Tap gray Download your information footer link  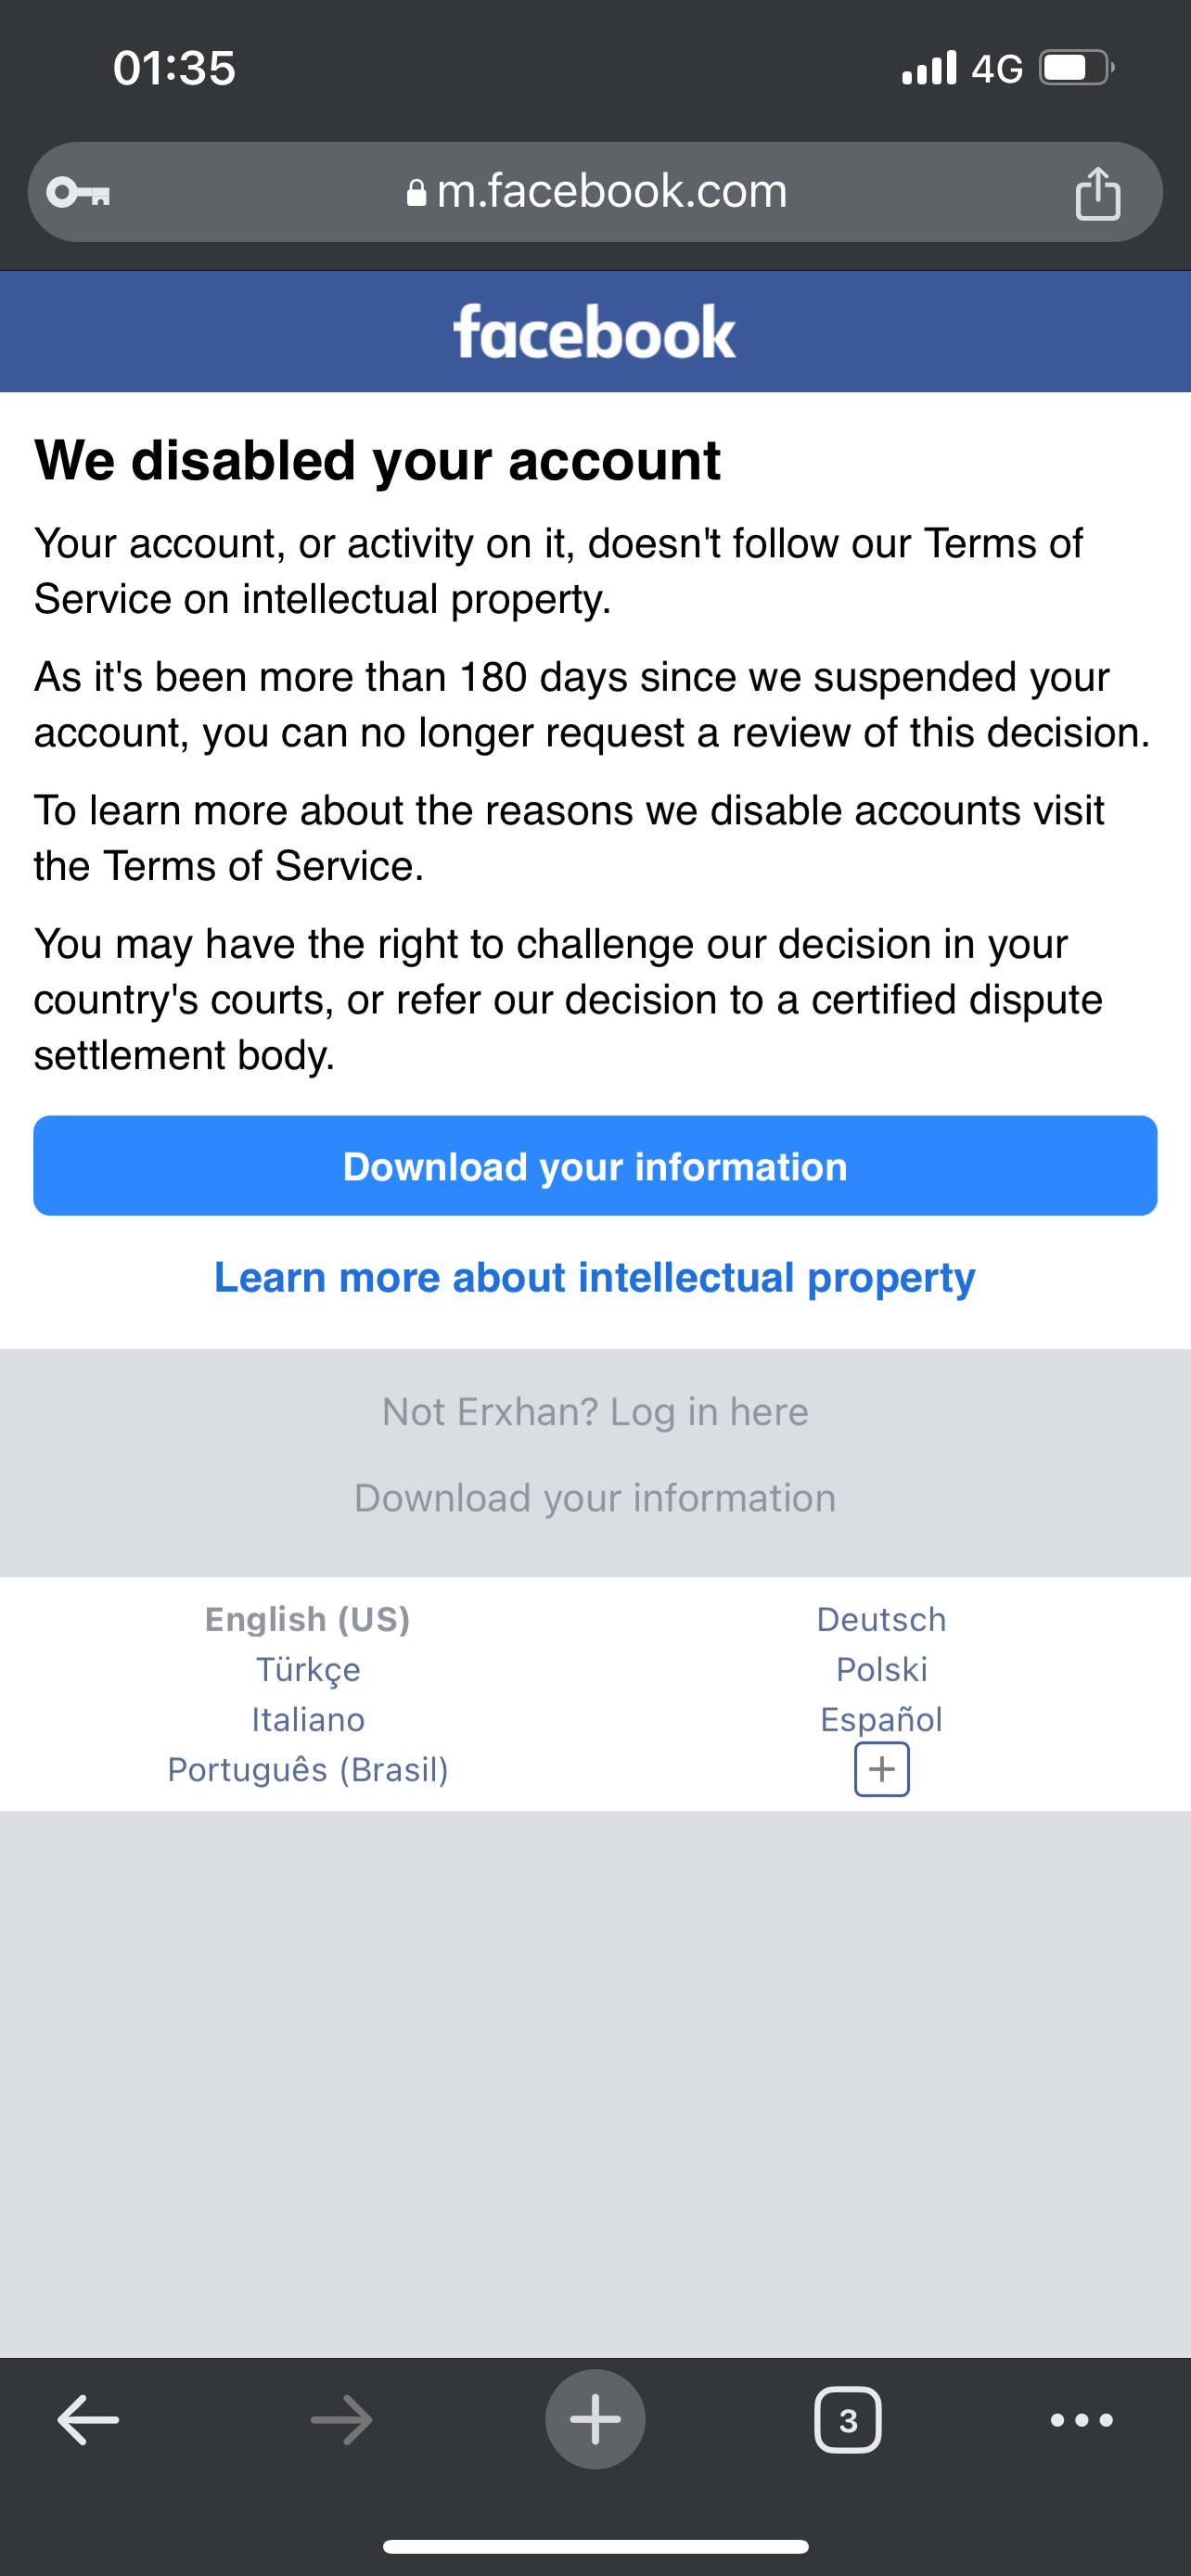pos(595,1498)
